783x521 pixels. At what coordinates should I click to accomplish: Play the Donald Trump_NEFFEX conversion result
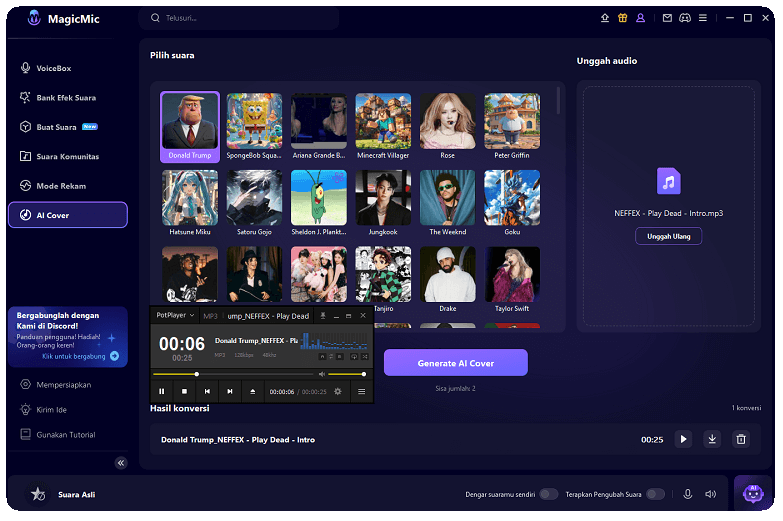683,439
